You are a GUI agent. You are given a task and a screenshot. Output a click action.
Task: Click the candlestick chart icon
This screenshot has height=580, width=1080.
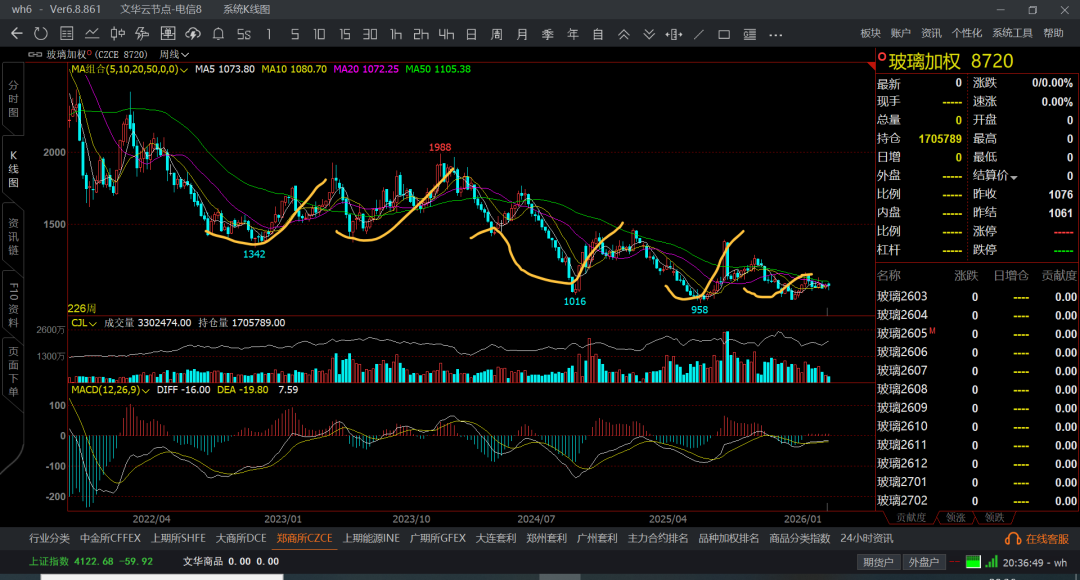pyautogui.click(x=117, y=34)
